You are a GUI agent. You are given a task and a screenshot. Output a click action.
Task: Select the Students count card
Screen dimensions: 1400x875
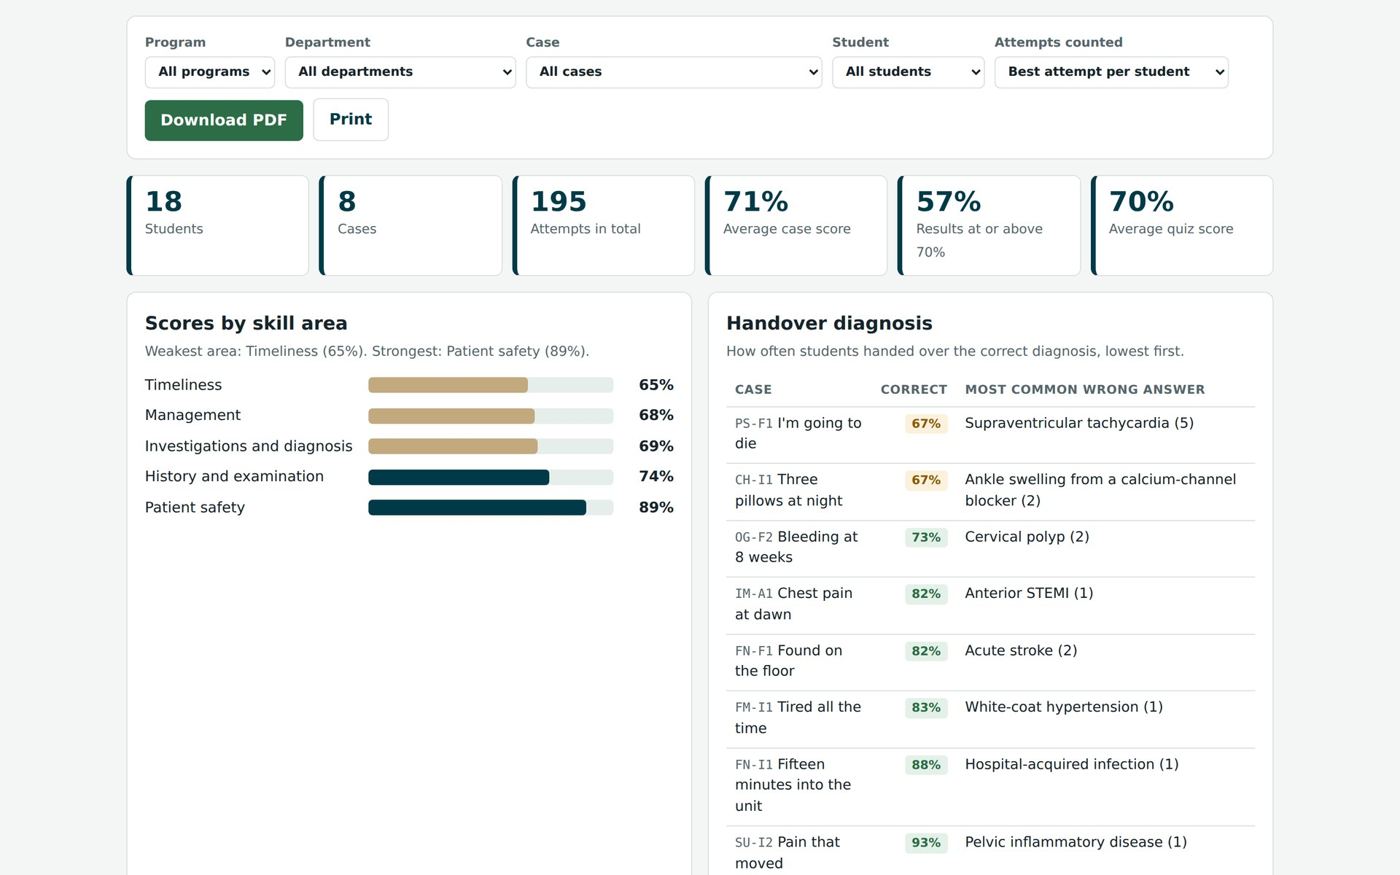pos(218,226)
